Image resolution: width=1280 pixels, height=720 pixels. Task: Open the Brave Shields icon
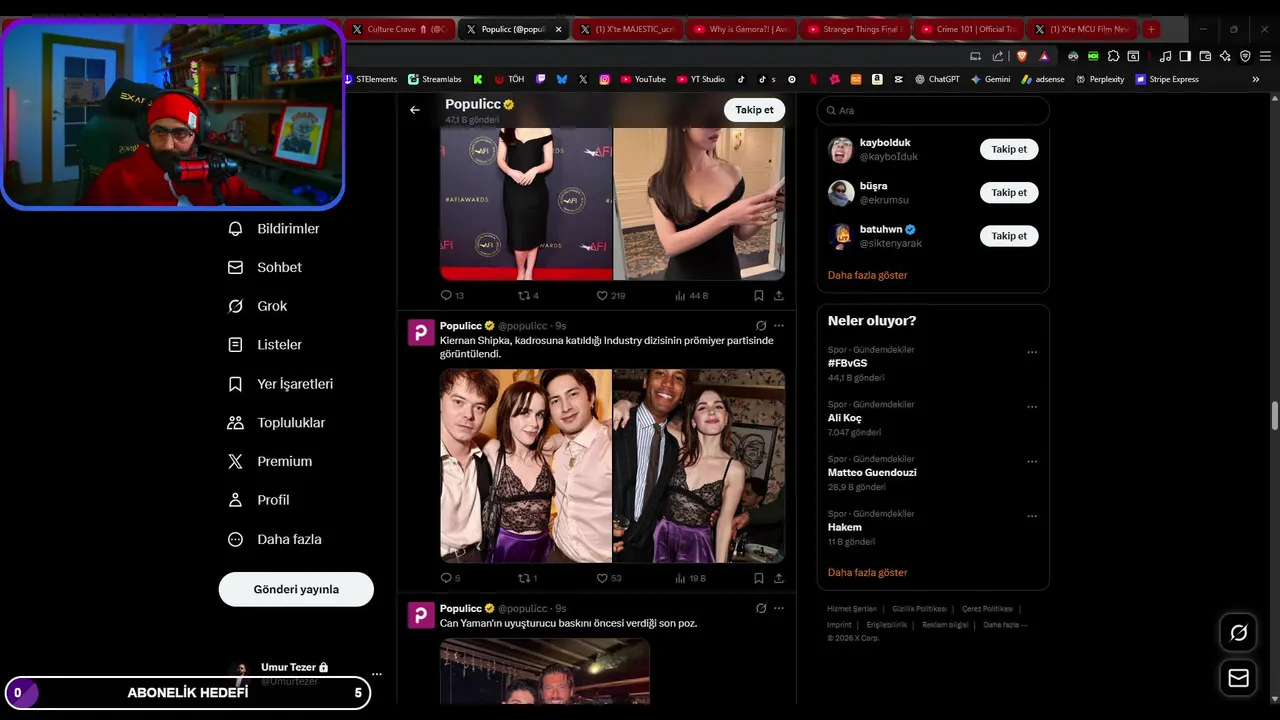(1022, 56)
